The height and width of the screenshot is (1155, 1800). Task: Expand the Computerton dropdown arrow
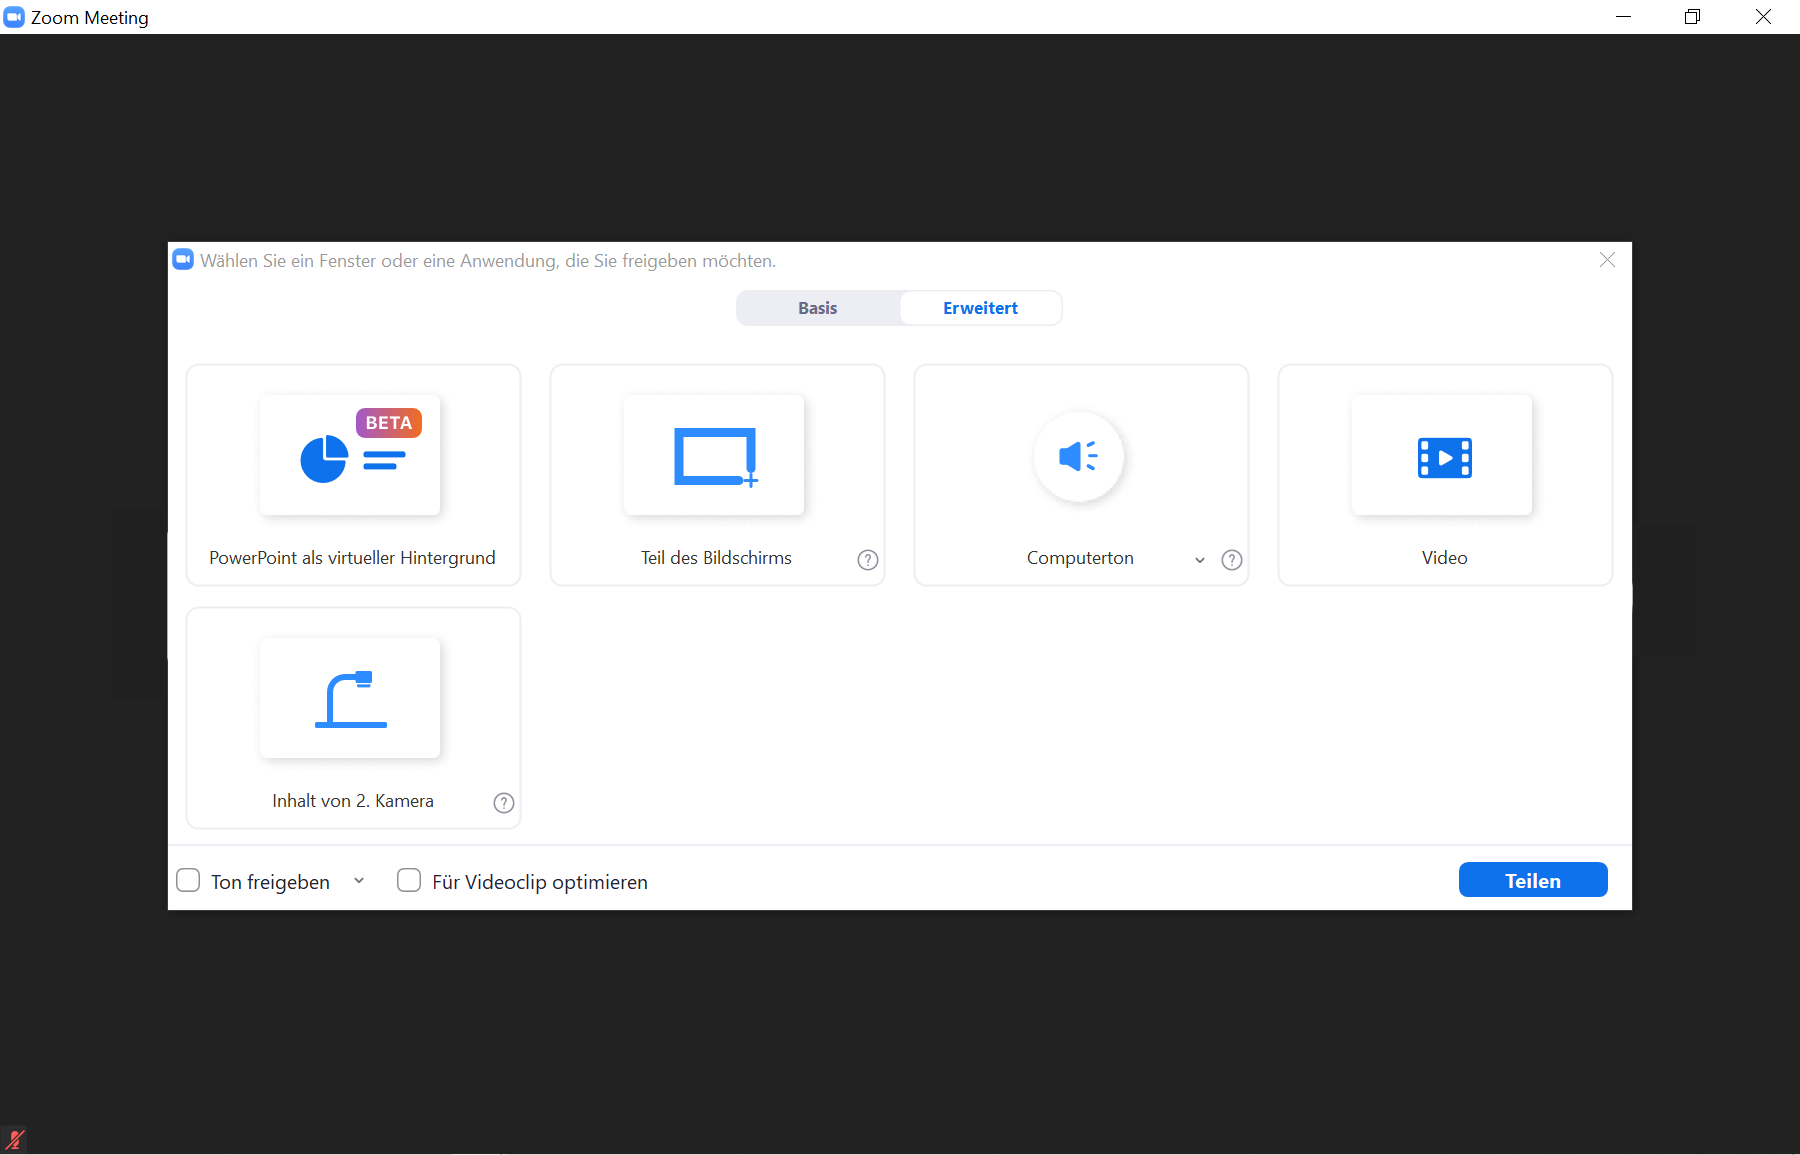(x=1200, y=560)
